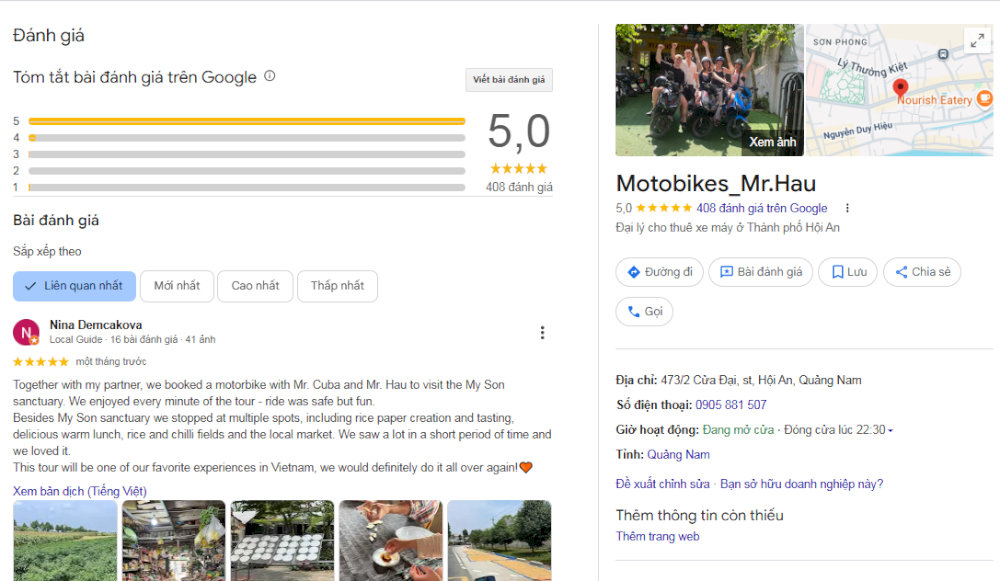This screenshot has height=581, width=1000.
Task: Click the large 5,0 rating score
Action: pyautogui.click(x=518, y=131)
